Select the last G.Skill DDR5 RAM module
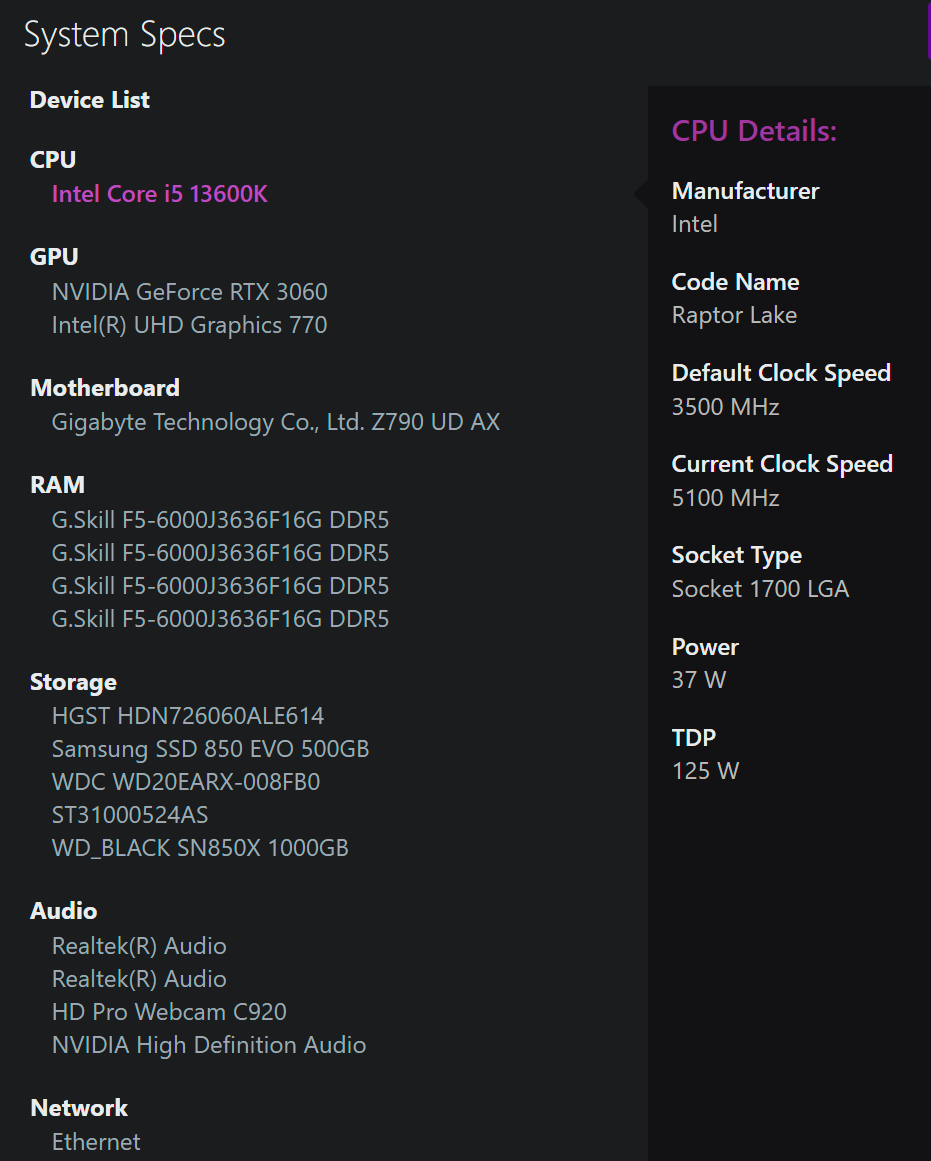Image resolution: width=931 pixels, height=1161 pixels. [x=220, y=619]
